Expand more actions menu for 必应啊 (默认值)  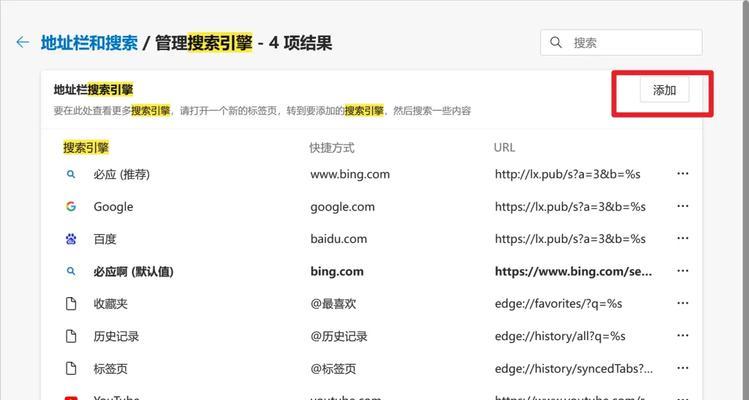[x=683, y=271]
